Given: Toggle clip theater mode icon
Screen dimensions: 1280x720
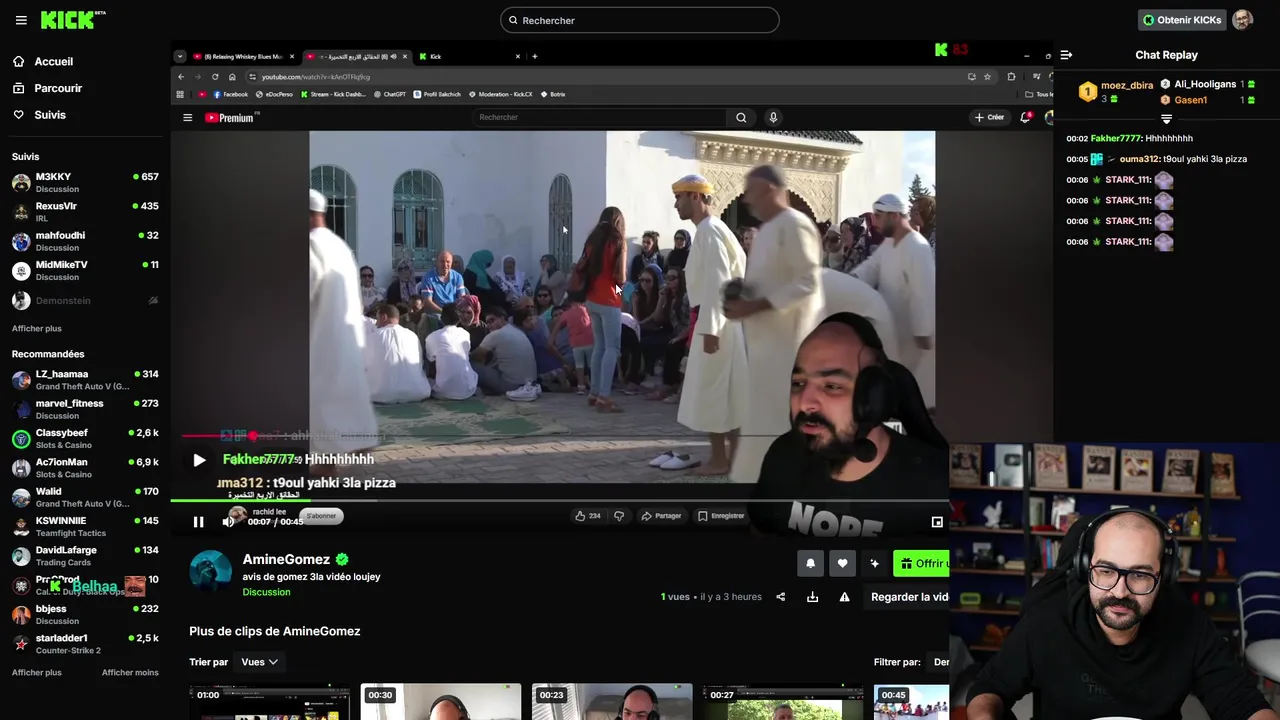Looking at the screenshot, I should (x=937, y=522).
